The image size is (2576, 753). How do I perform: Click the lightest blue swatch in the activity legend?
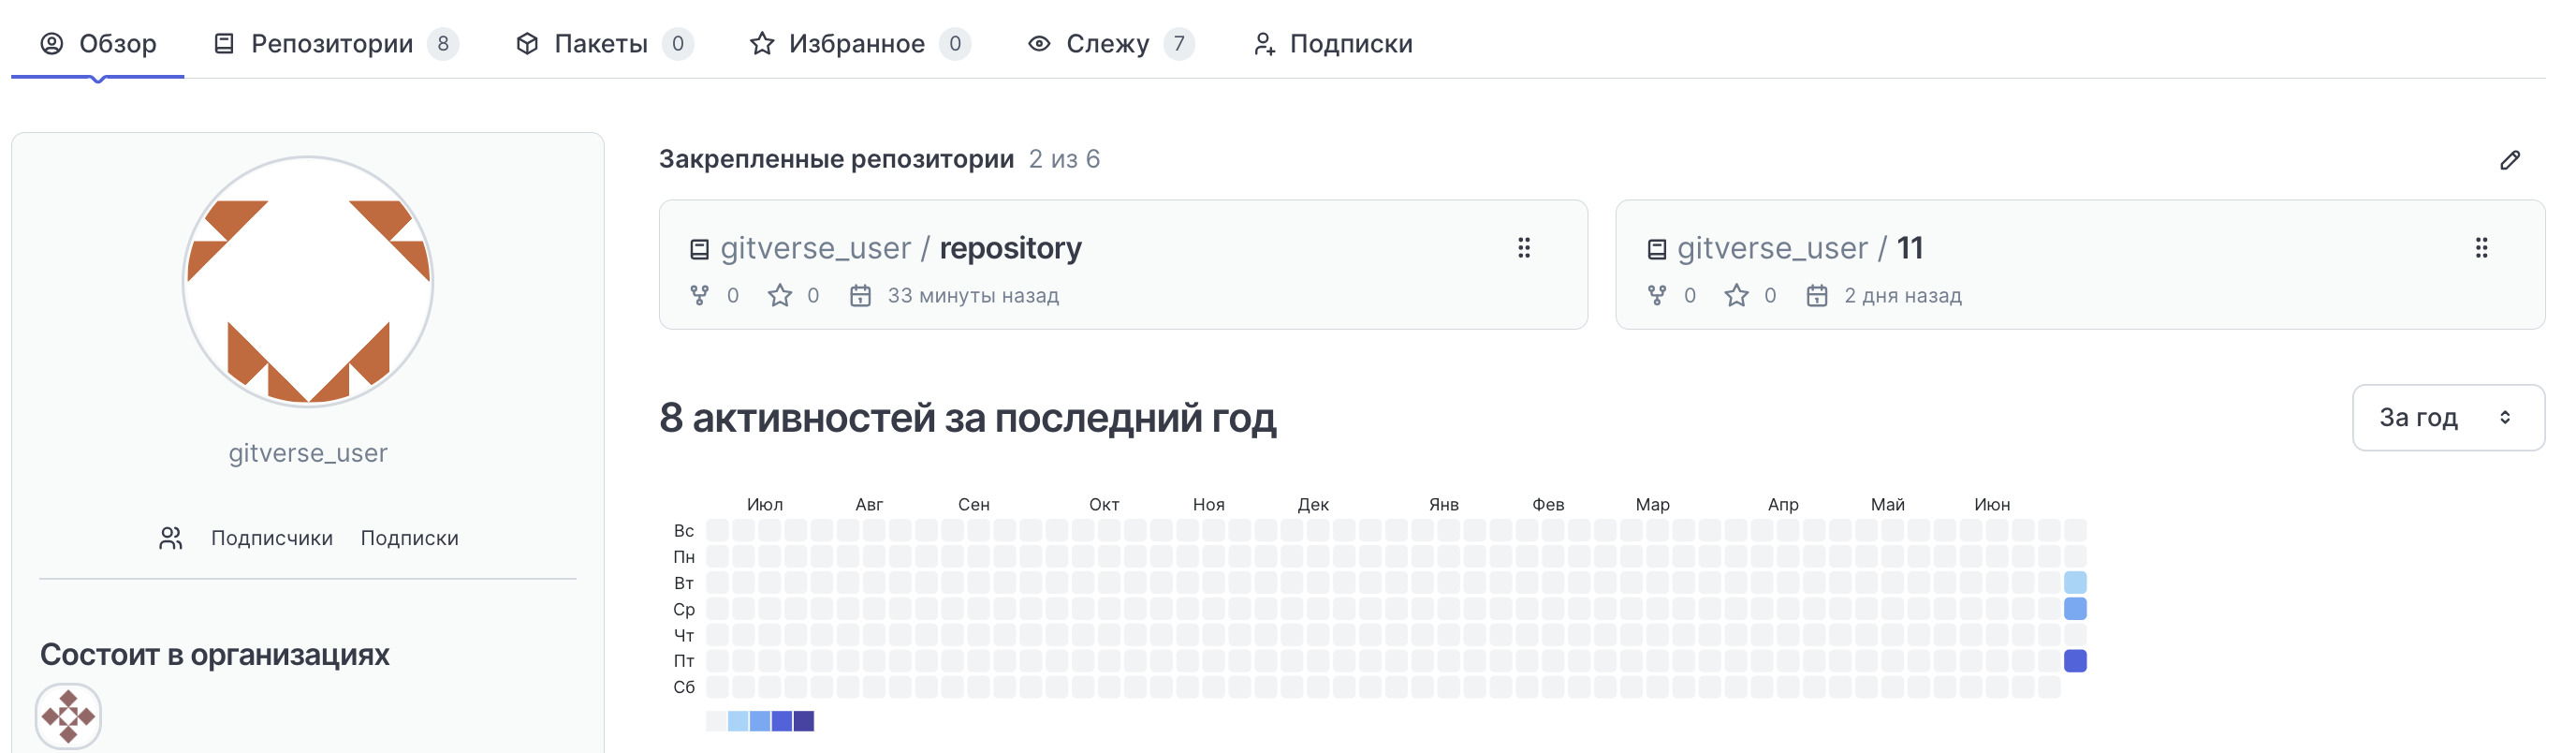tap(738, 721)
